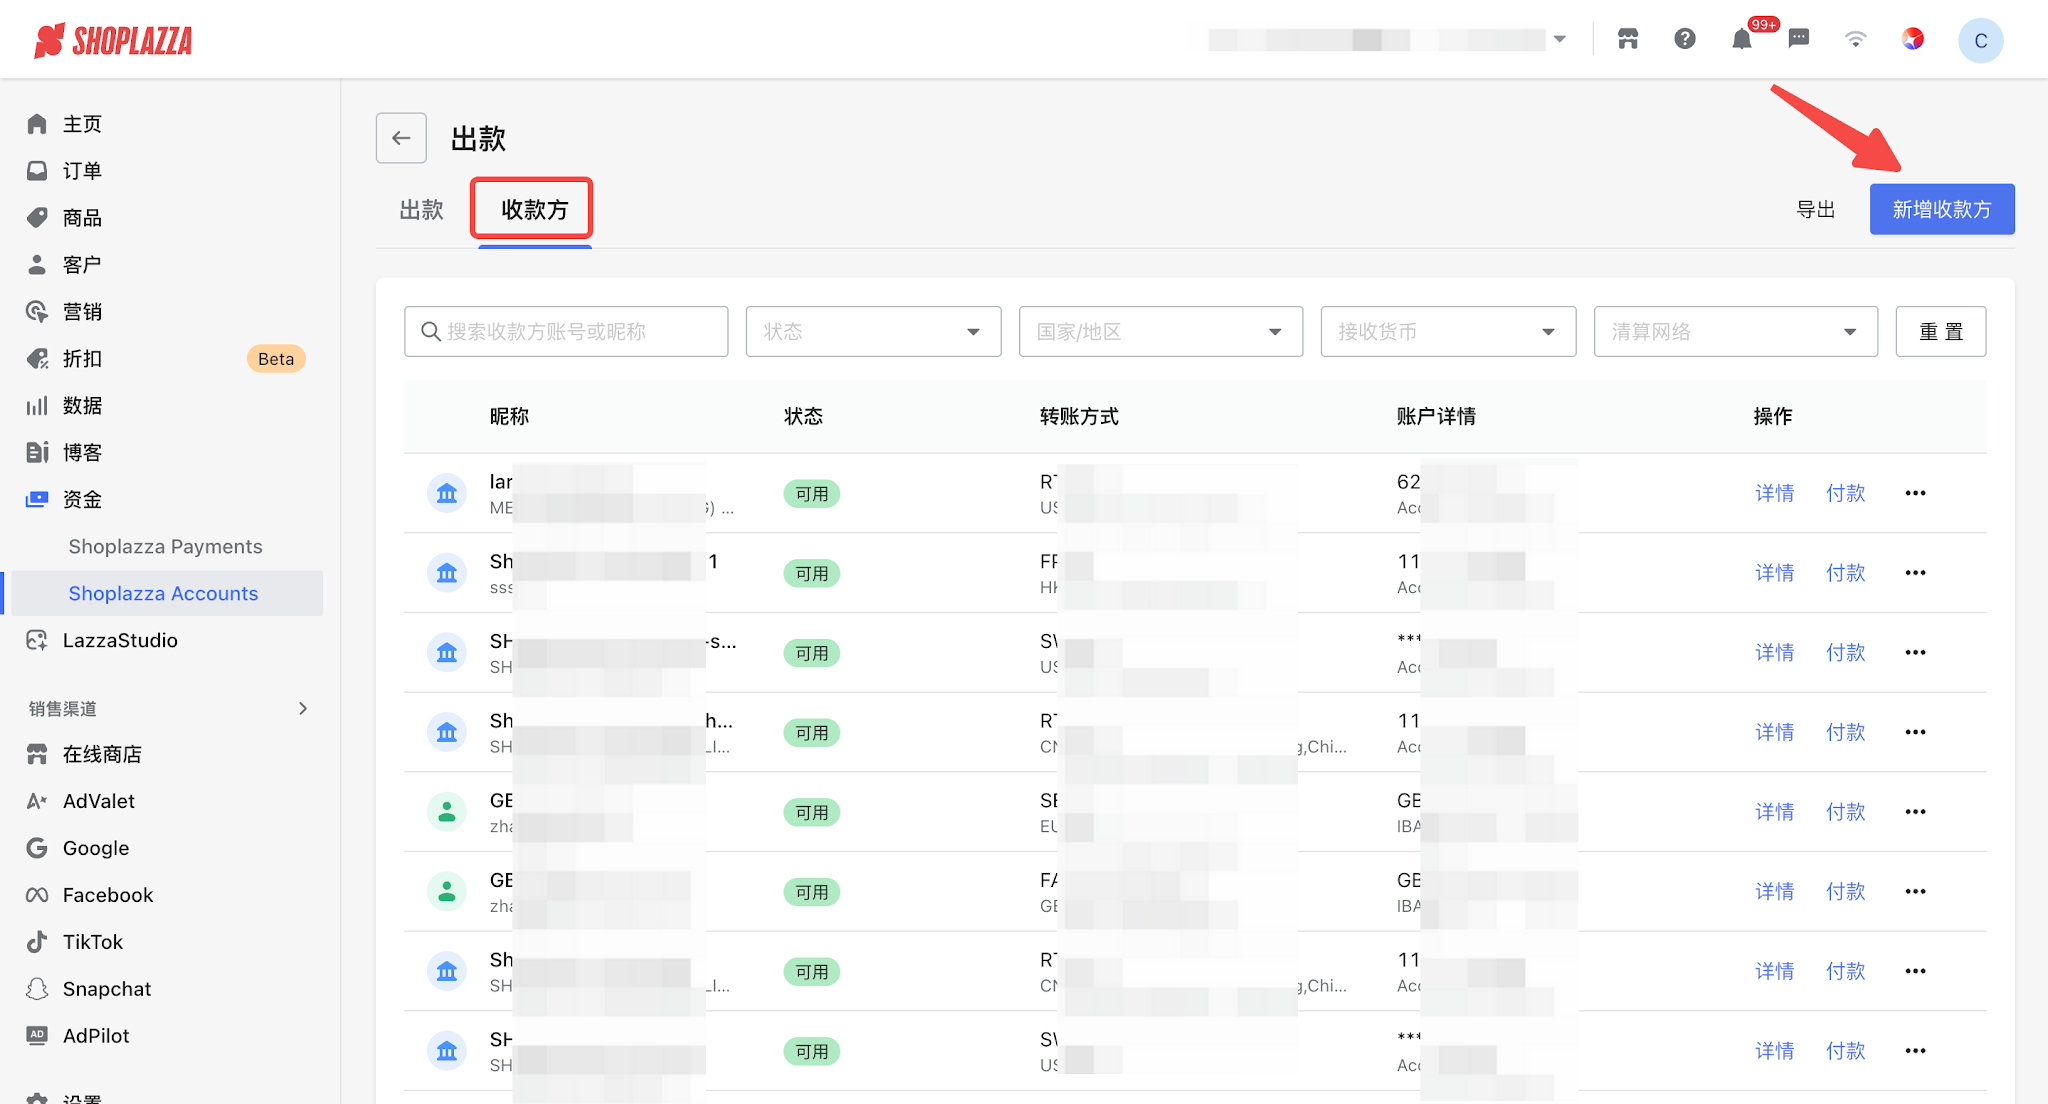Open the 接收货币 filter dropdown
Viewport: 2048px width, 1104px height.
(1448, 332)
